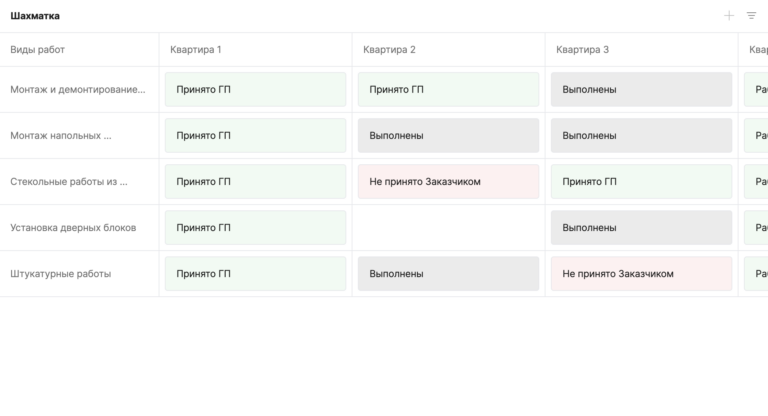Image resolution: width=768 pixels, height=416 pixels.
Task: Click 'Принято ГП' for Стекольные работы, Квартира 3
Action: point(641,182)
